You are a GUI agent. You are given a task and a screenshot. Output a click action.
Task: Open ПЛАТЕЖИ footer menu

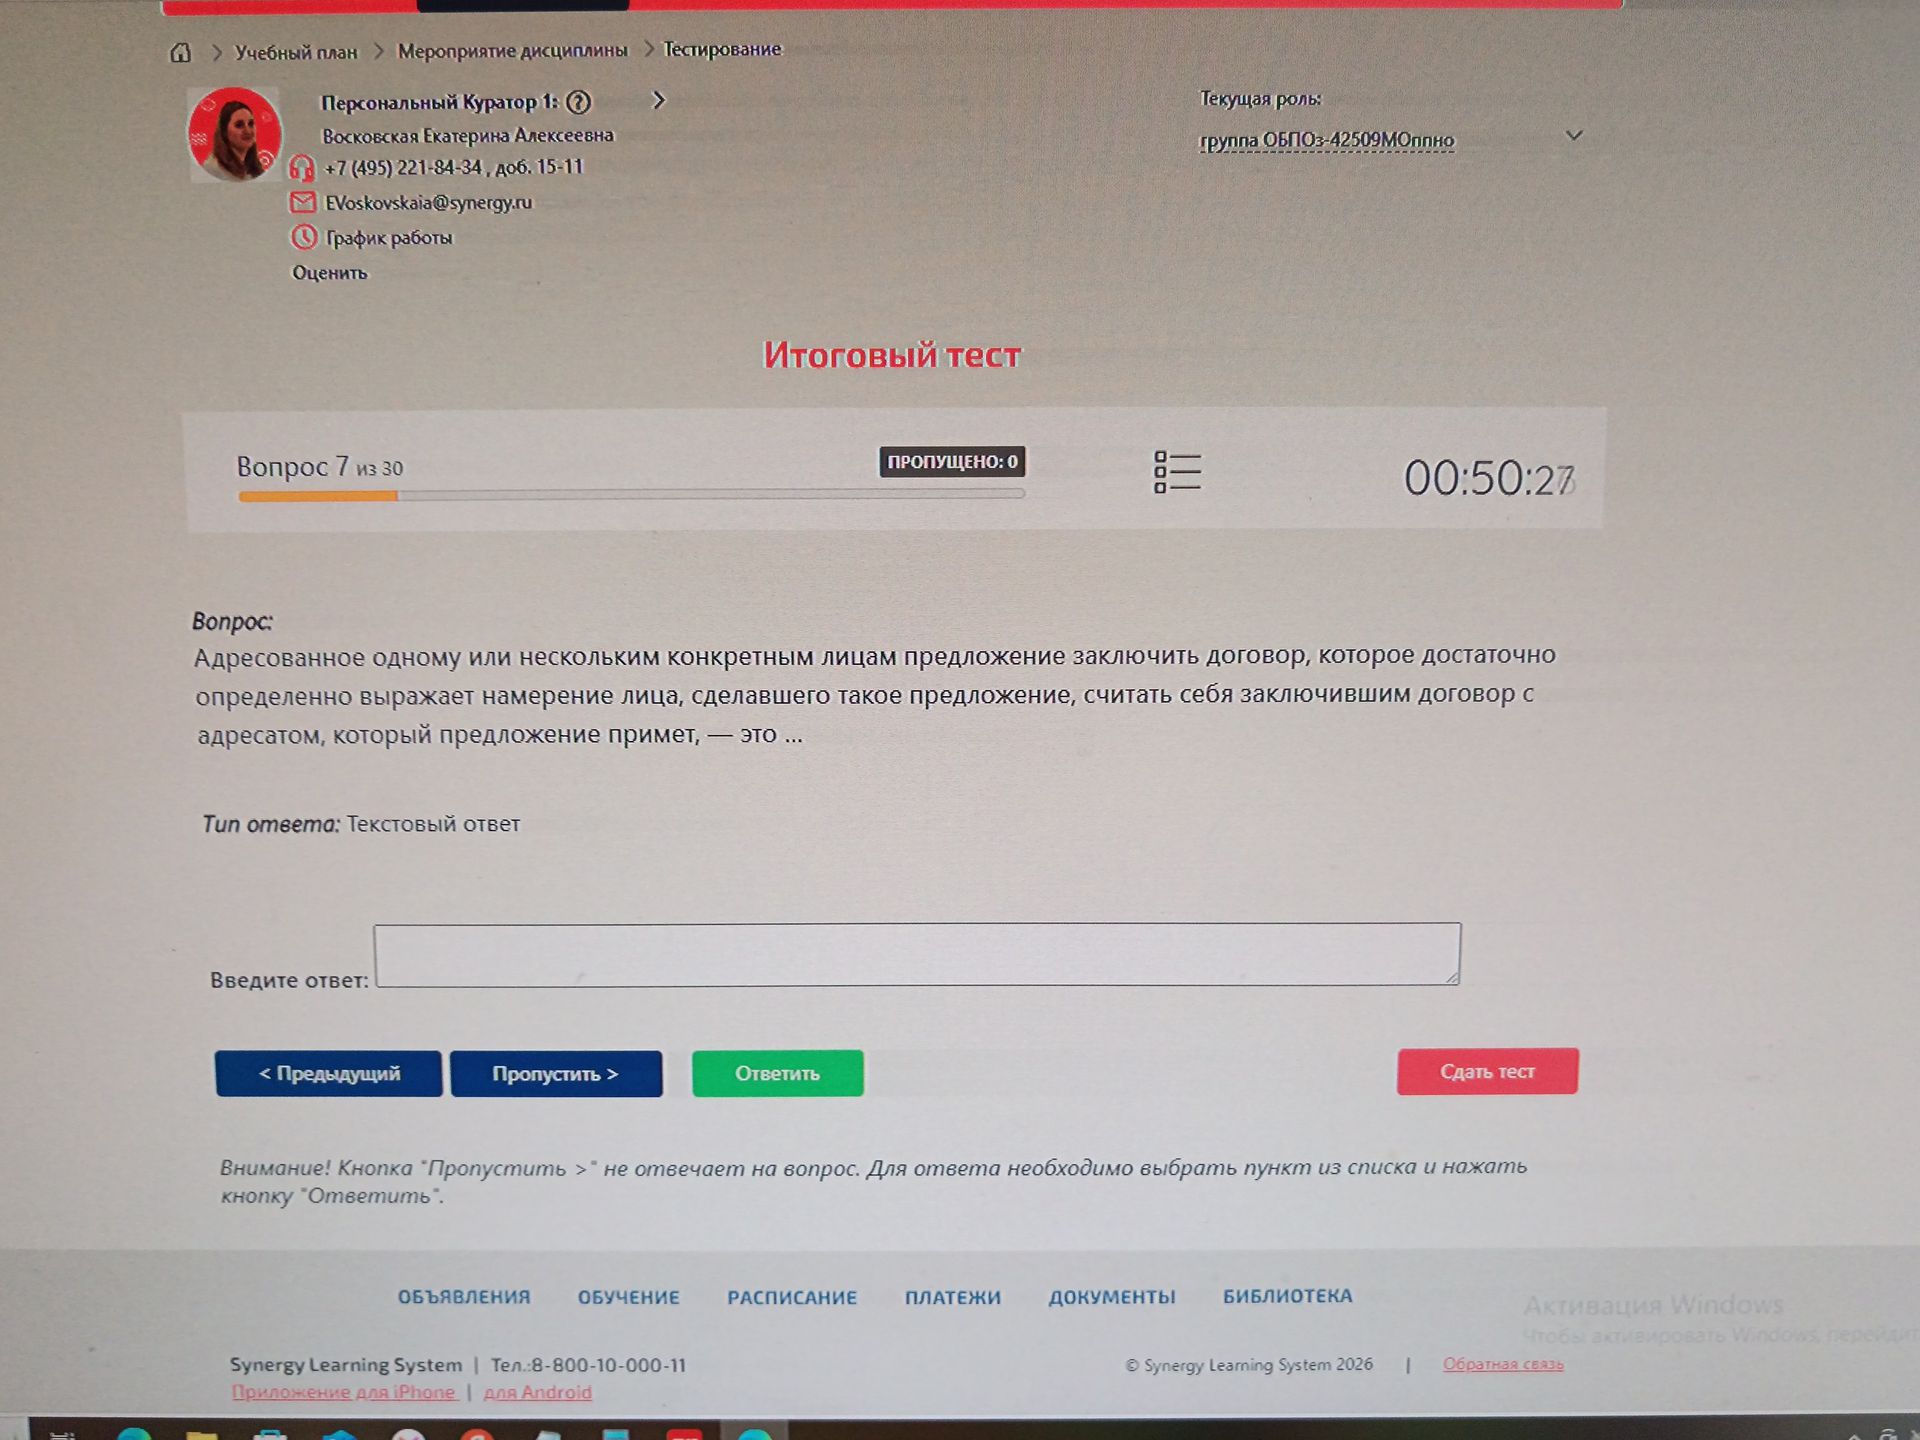click(x=952, y=1297)
